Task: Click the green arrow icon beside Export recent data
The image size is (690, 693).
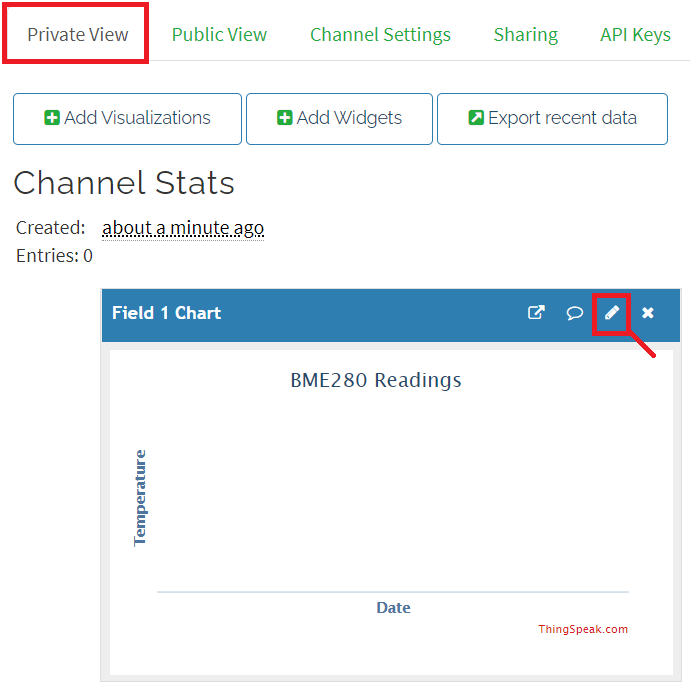Action: (476, 118)
